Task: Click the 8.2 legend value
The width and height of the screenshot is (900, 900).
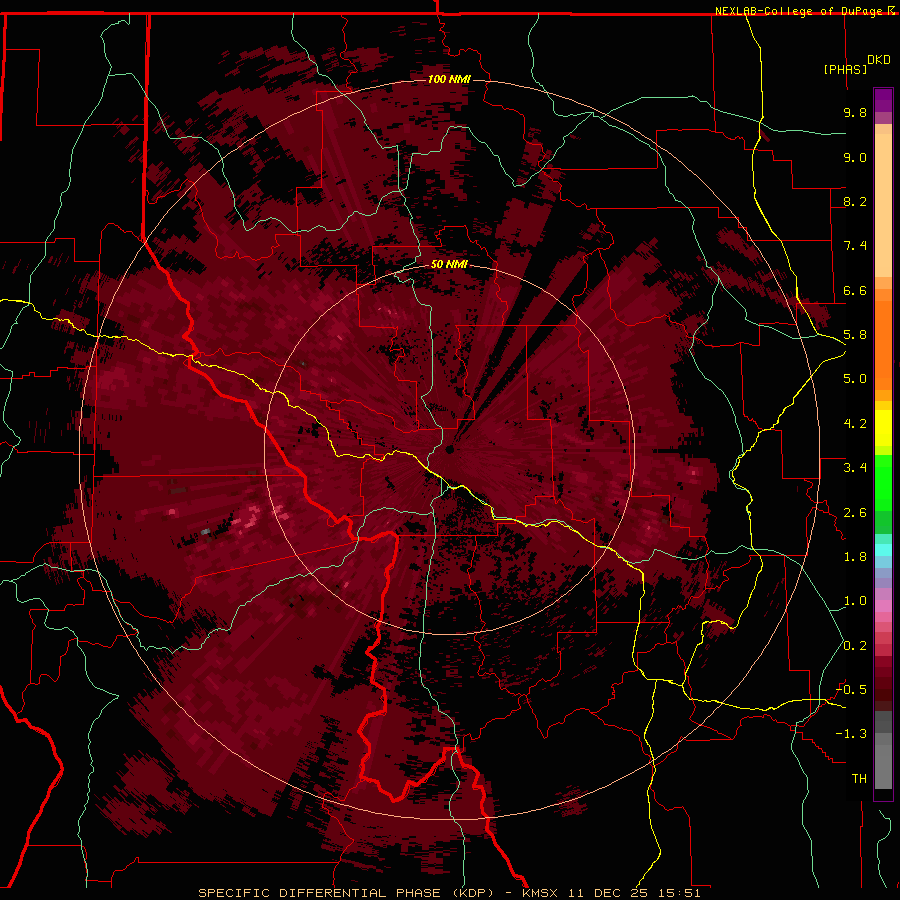Action: click(855, 201)
